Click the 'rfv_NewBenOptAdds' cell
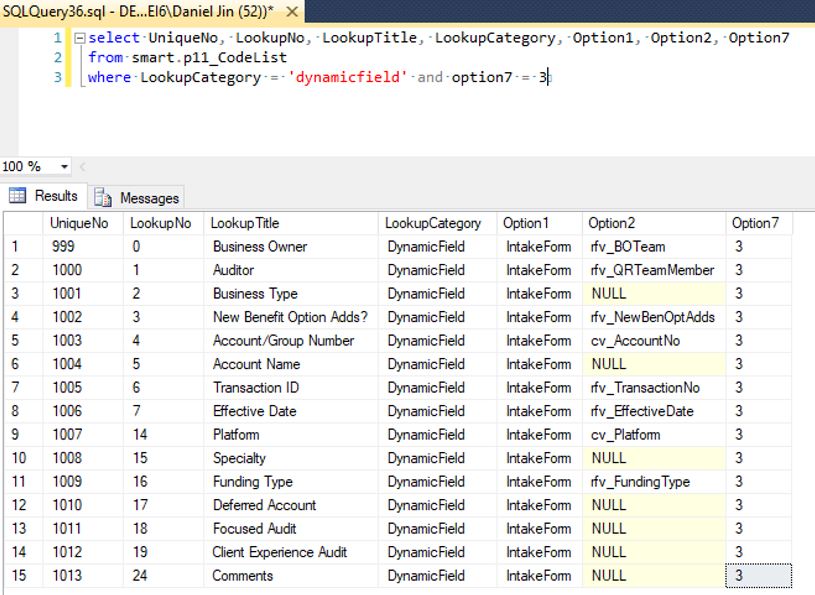Screen dimensions: 815x595 tap(653, 317)
